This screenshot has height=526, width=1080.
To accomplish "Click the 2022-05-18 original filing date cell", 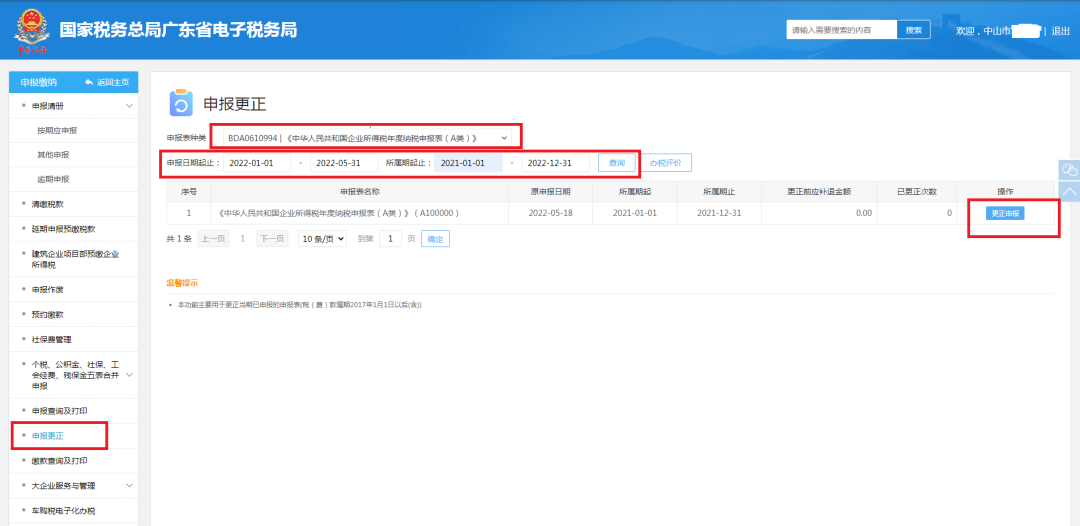I will (550, 213).
